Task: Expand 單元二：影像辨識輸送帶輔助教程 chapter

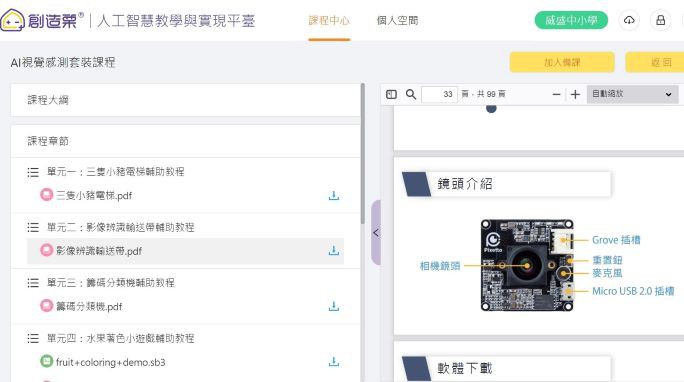Action: (121, 227)
